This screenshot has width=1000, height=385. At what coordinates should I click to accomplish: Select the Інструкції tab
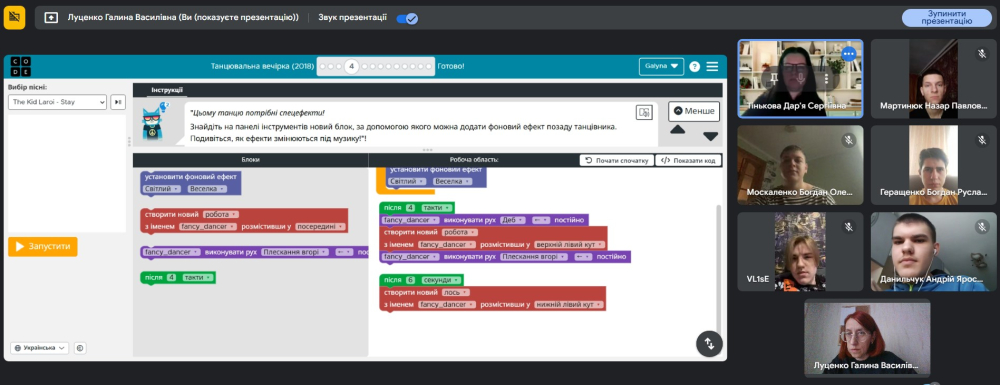tap(167, 90)
